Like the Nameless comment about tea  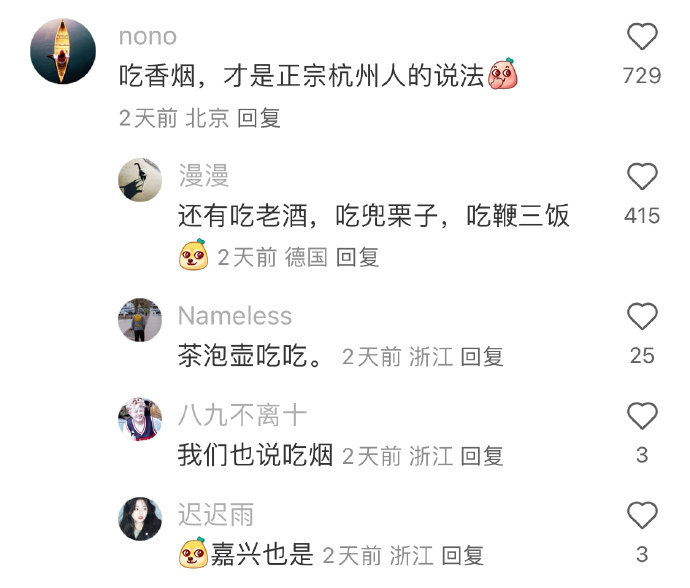(642, 316)
